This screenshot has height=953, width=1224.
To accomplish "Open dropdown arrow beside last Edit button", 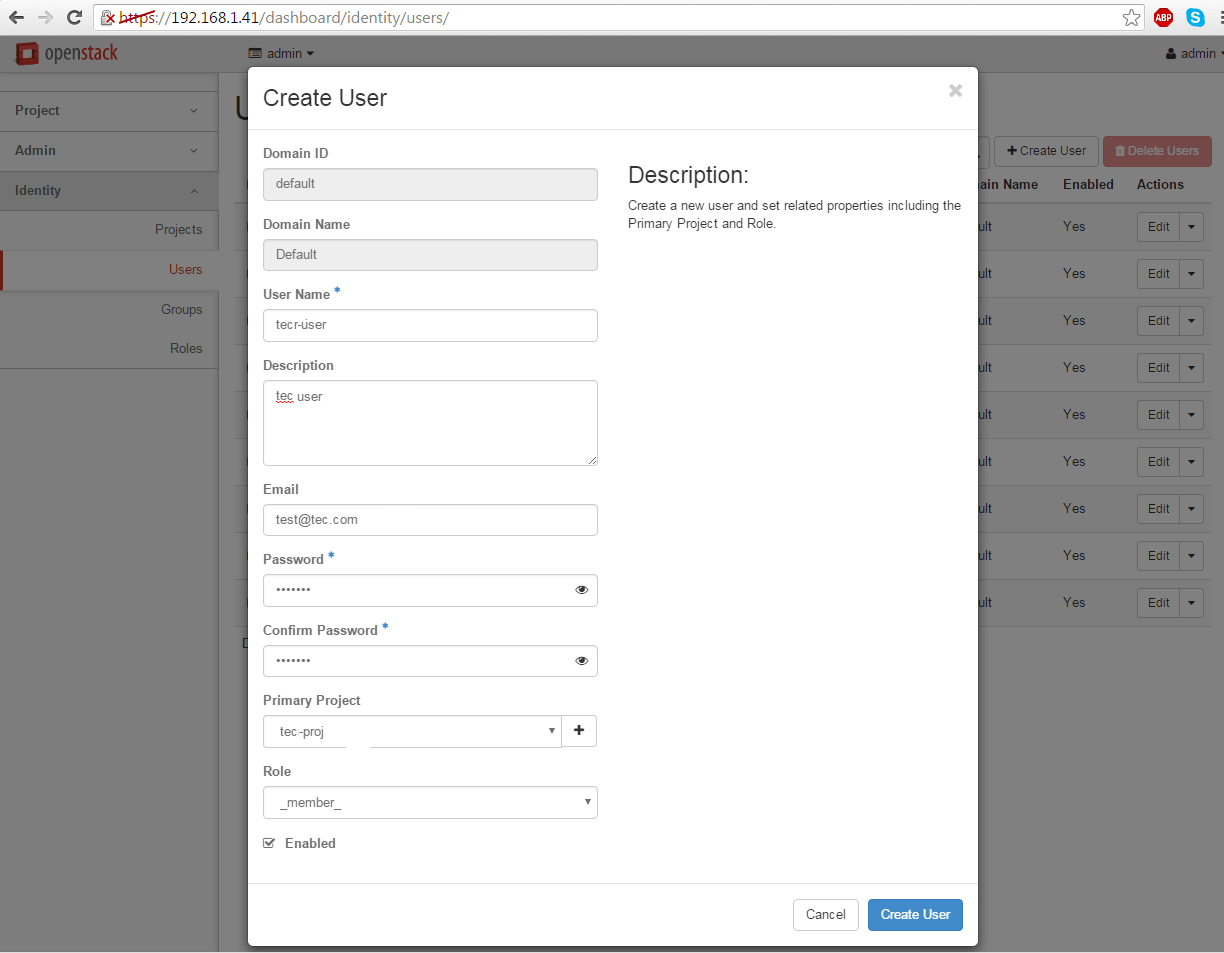I will 1191,603.
